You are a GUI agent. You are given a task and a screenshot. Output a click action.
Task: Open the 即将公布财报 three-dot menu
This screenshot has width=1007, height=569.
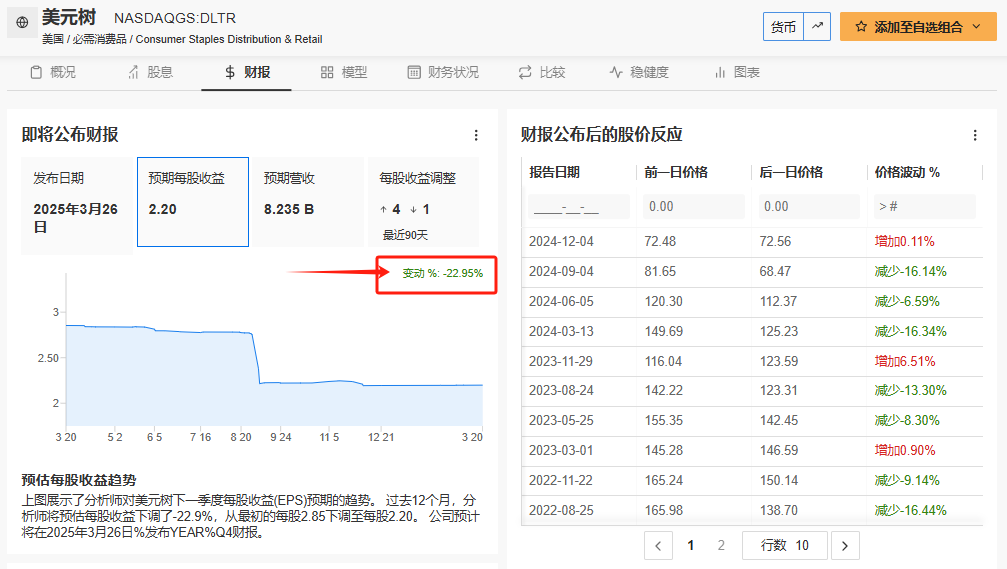click(x=476, y=135)
